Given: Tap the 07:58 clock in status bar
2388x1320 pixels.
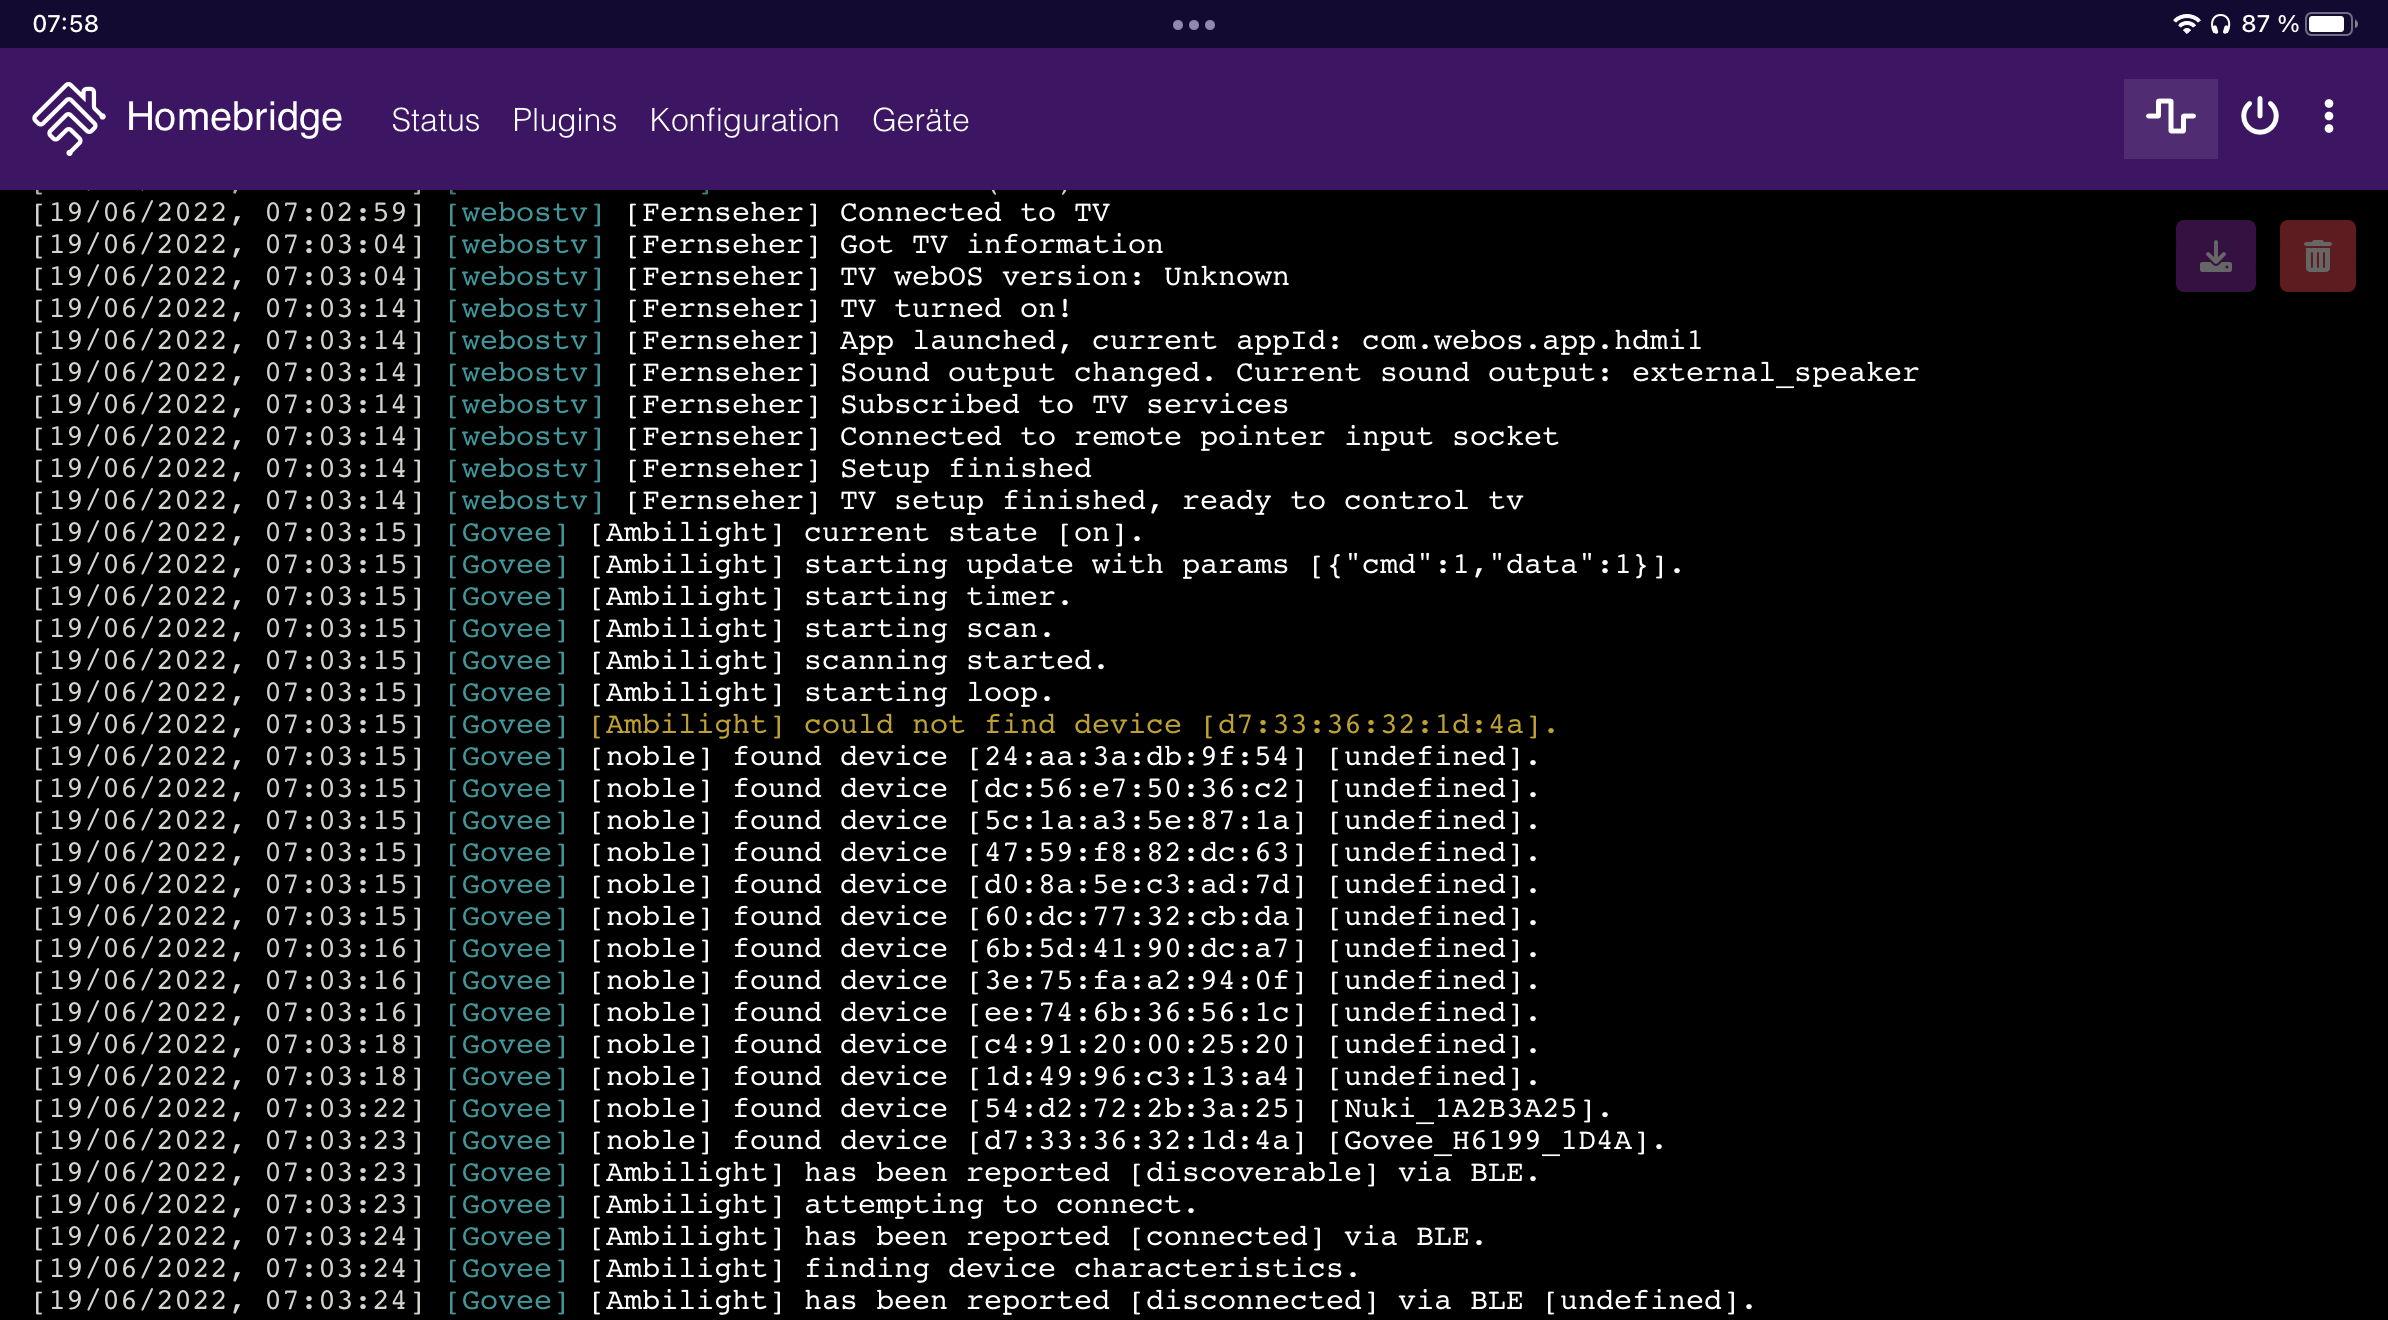Looking at the screenshot, I should click(66, 24).
